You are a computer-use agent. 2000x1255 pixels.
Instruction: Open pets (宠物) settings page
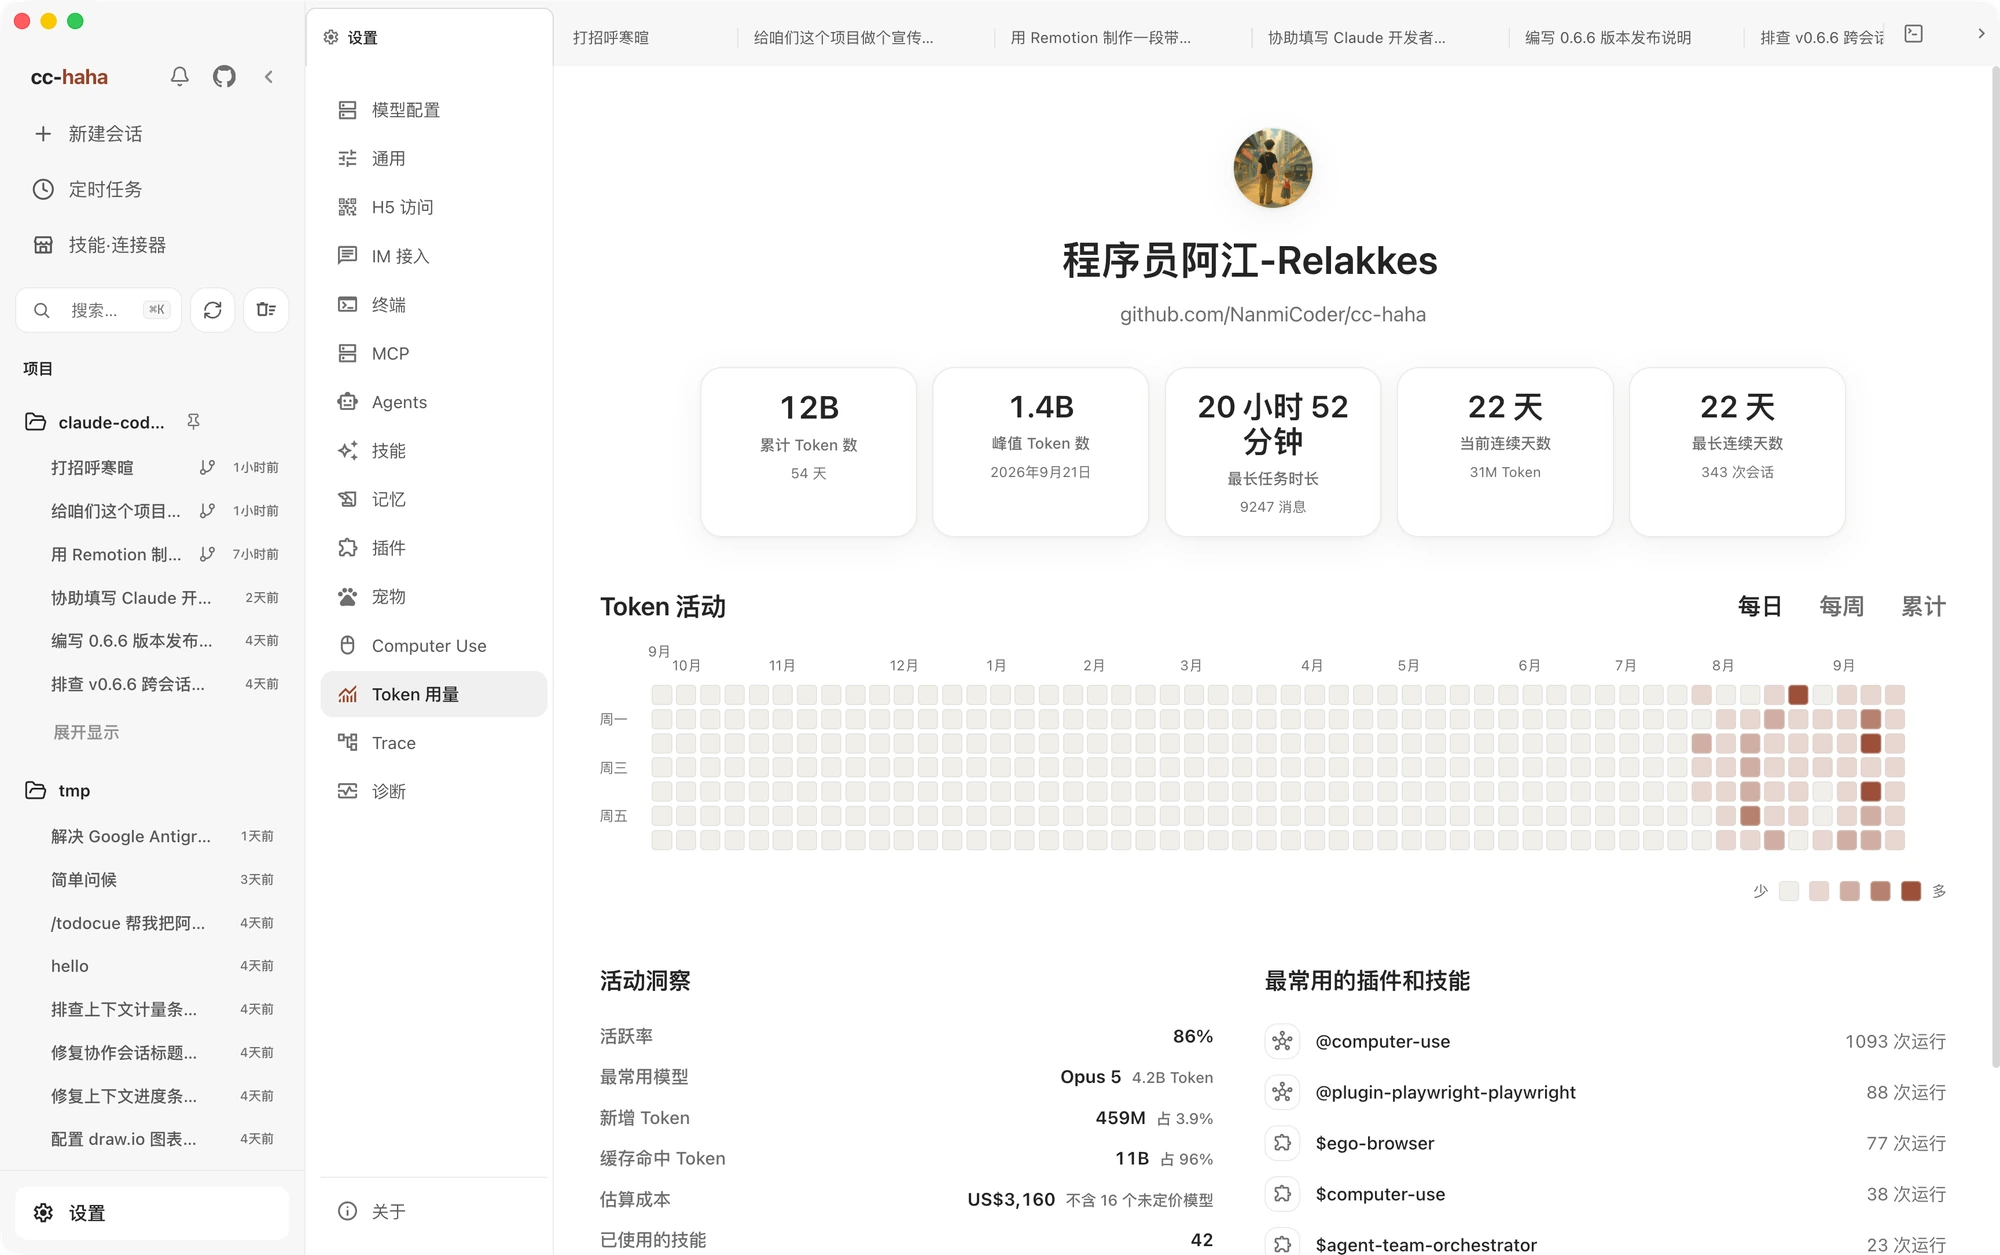point(434,597)
